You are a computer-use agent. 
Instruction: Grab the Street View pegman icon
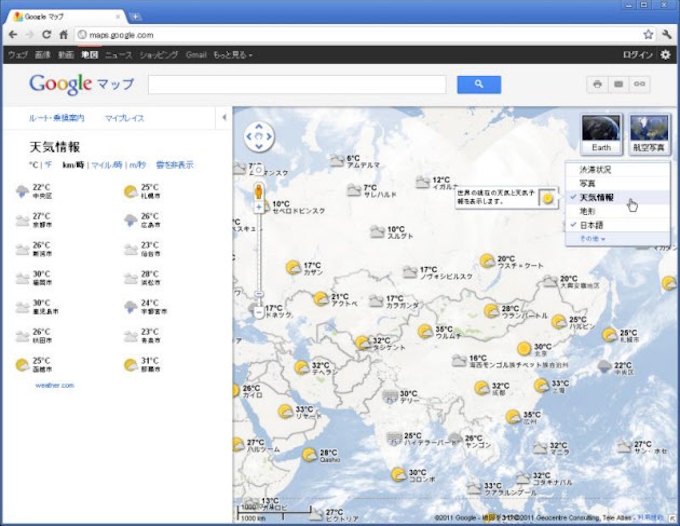click(x=259, y=190)
